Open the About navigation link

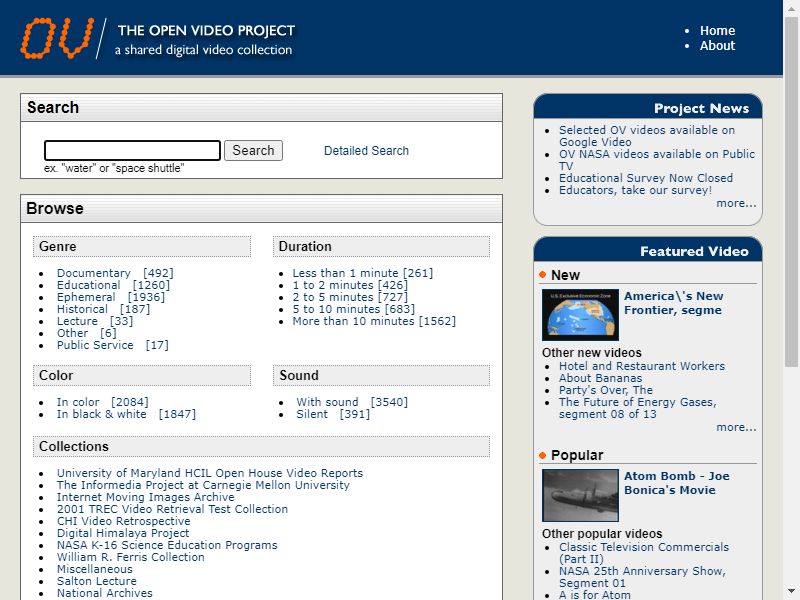[717, 45]
